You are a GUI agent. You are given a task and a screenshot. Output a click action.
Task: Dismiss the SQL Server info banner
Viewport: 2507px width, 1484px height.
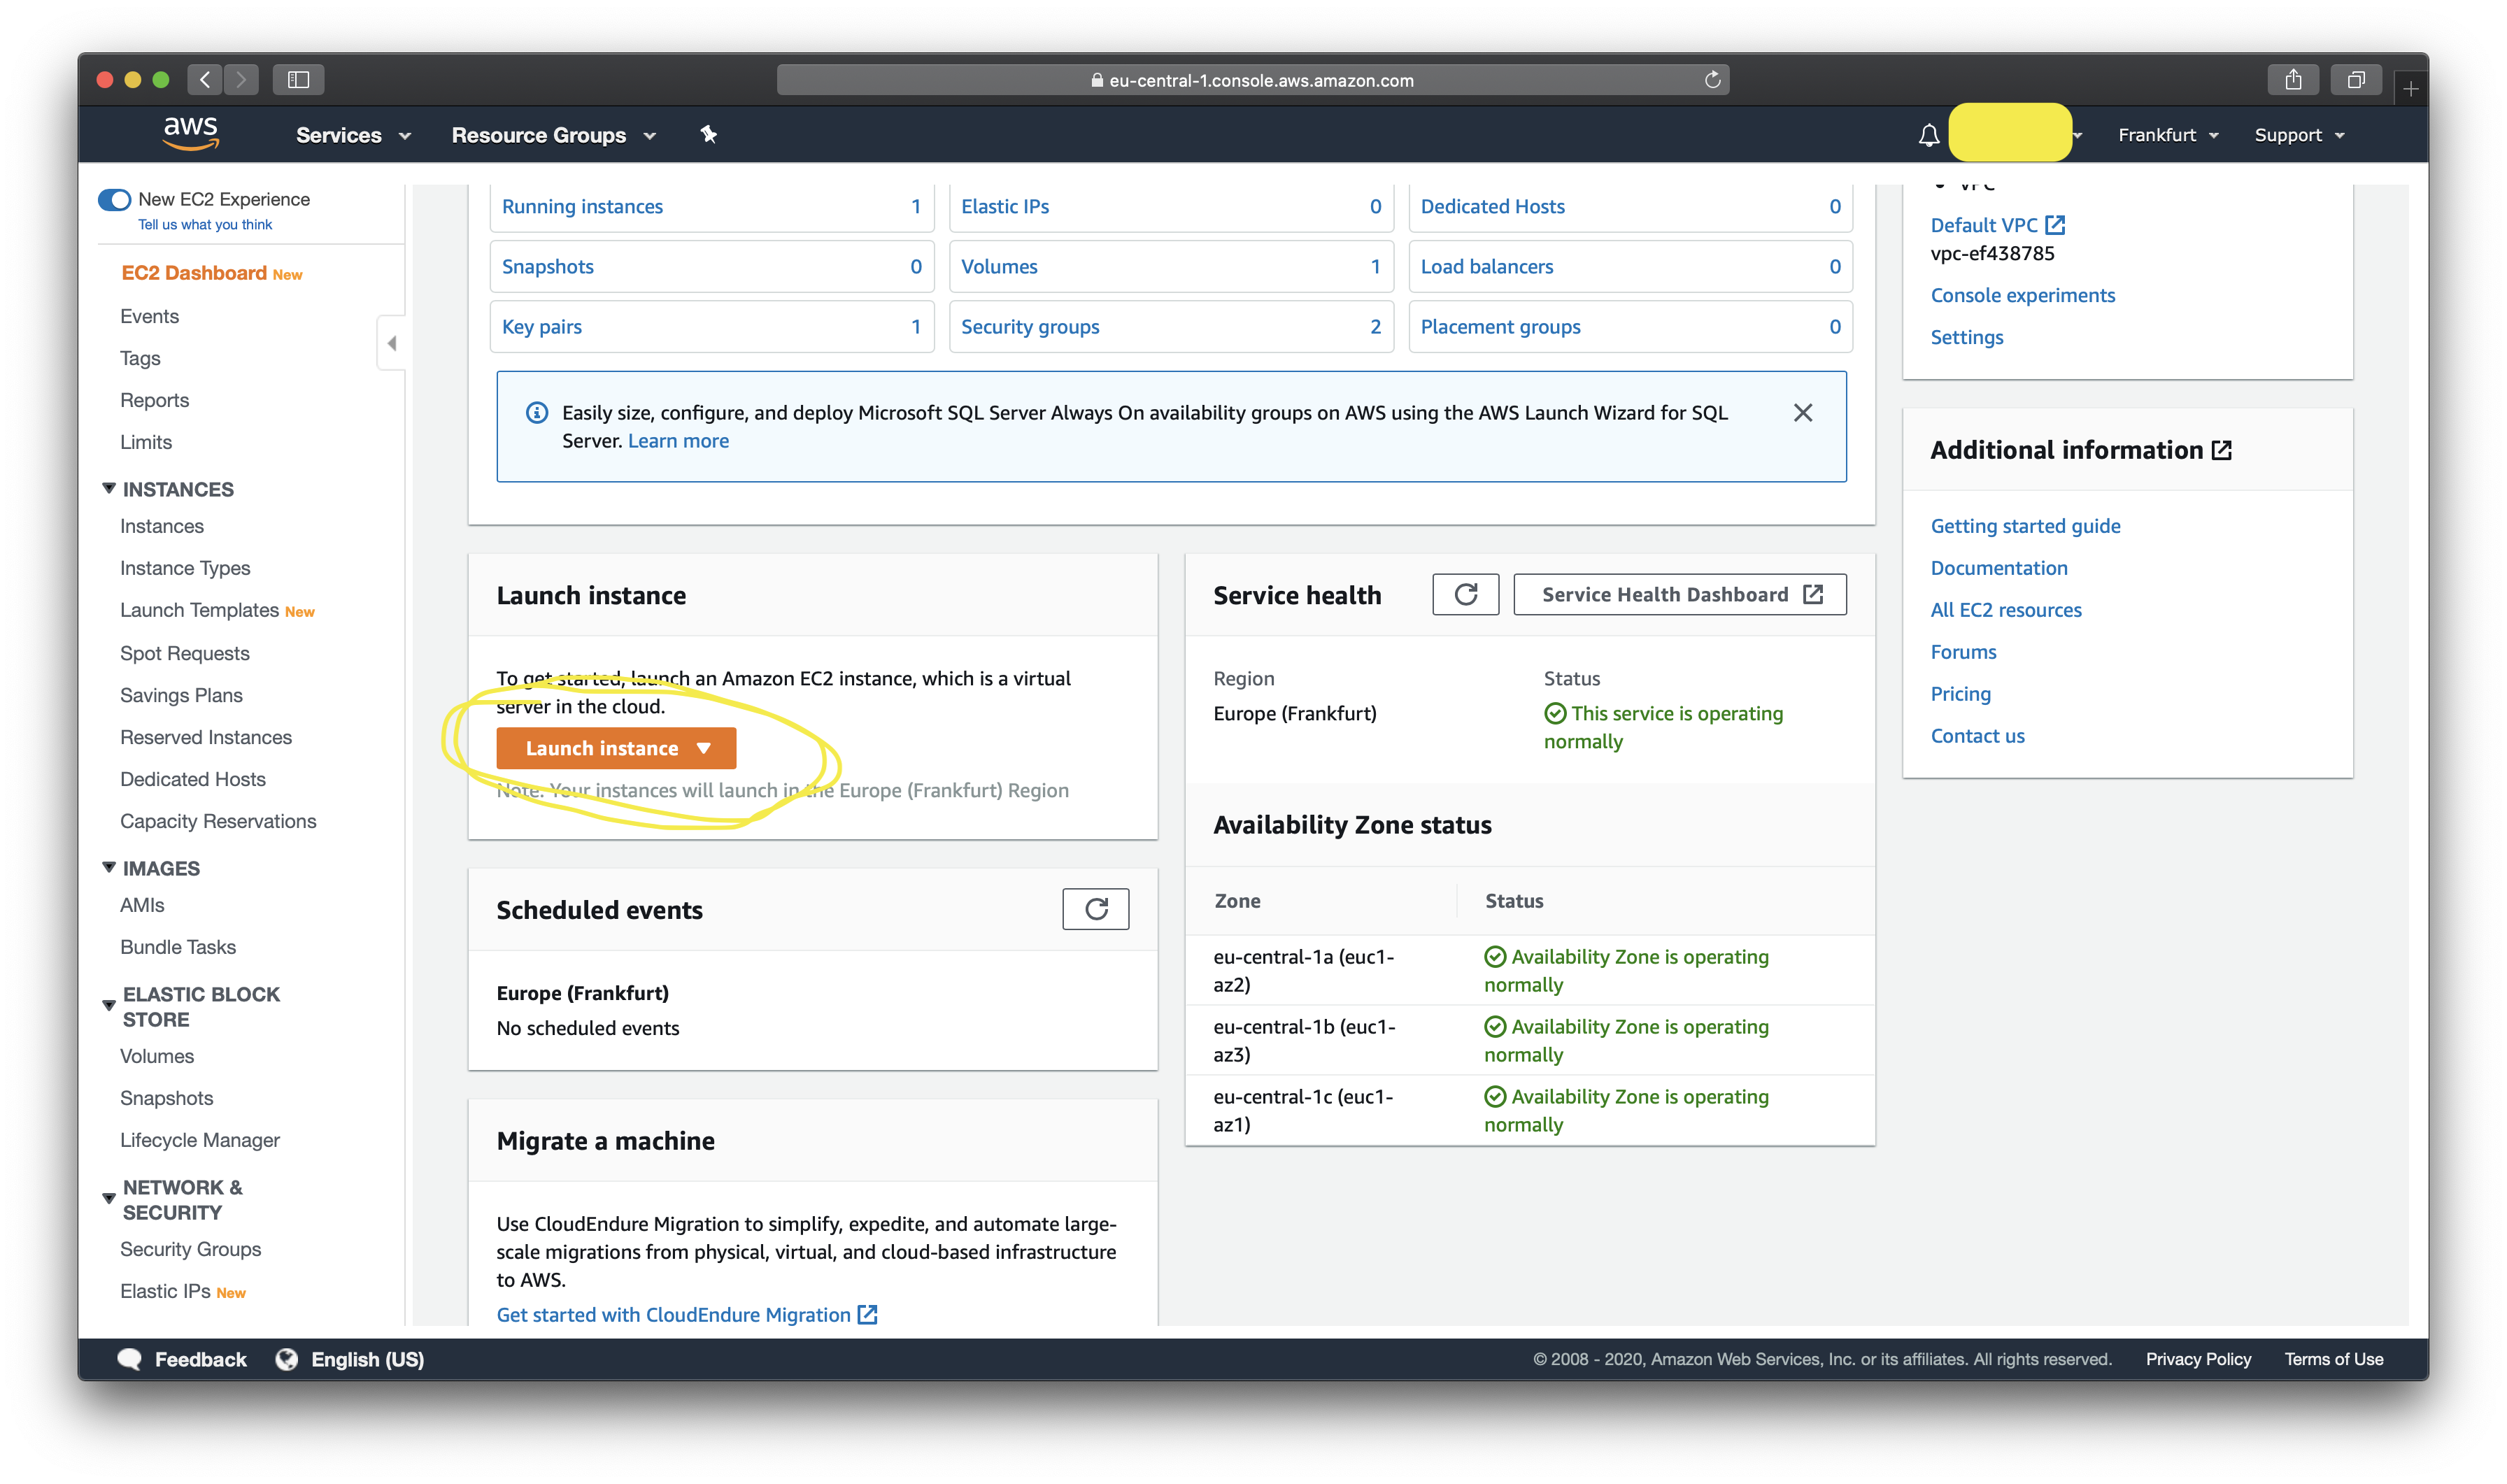pos(1802,413)
